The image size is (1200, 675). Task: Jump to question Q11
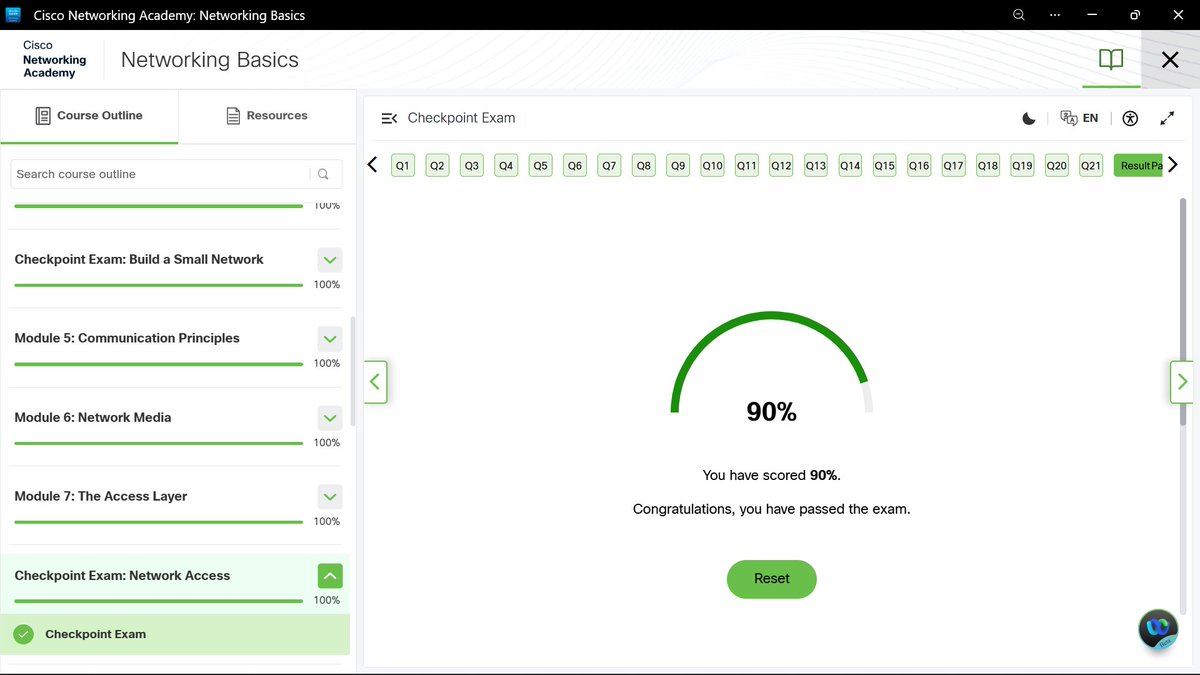(746, 166)
